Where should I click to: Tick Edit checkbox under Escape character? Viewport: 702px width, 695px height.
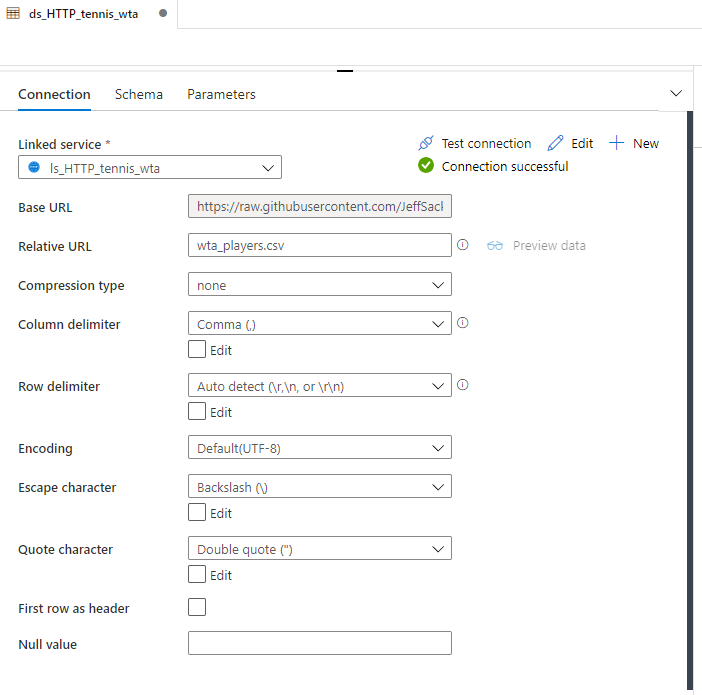(x=197, y=513)
